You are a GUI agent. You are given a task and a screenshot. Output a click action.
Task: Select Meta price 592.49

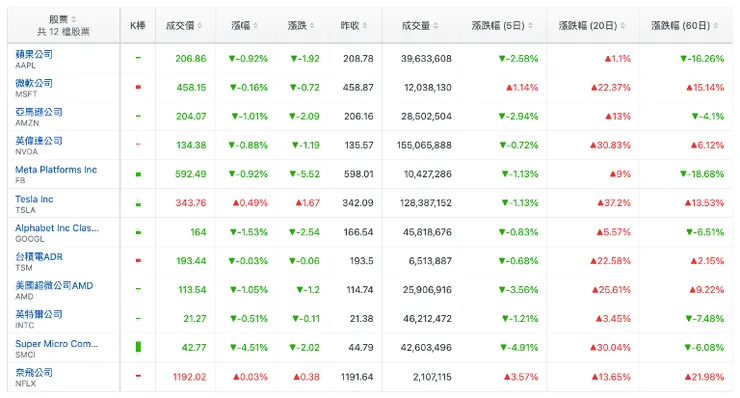(191, 174)
